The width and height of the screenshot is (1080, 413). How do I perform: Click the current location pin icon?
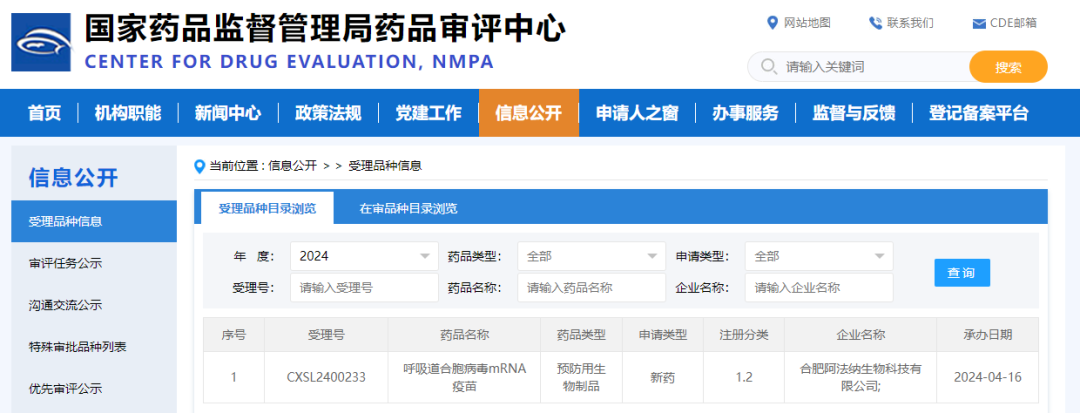[x=199, y=165]
